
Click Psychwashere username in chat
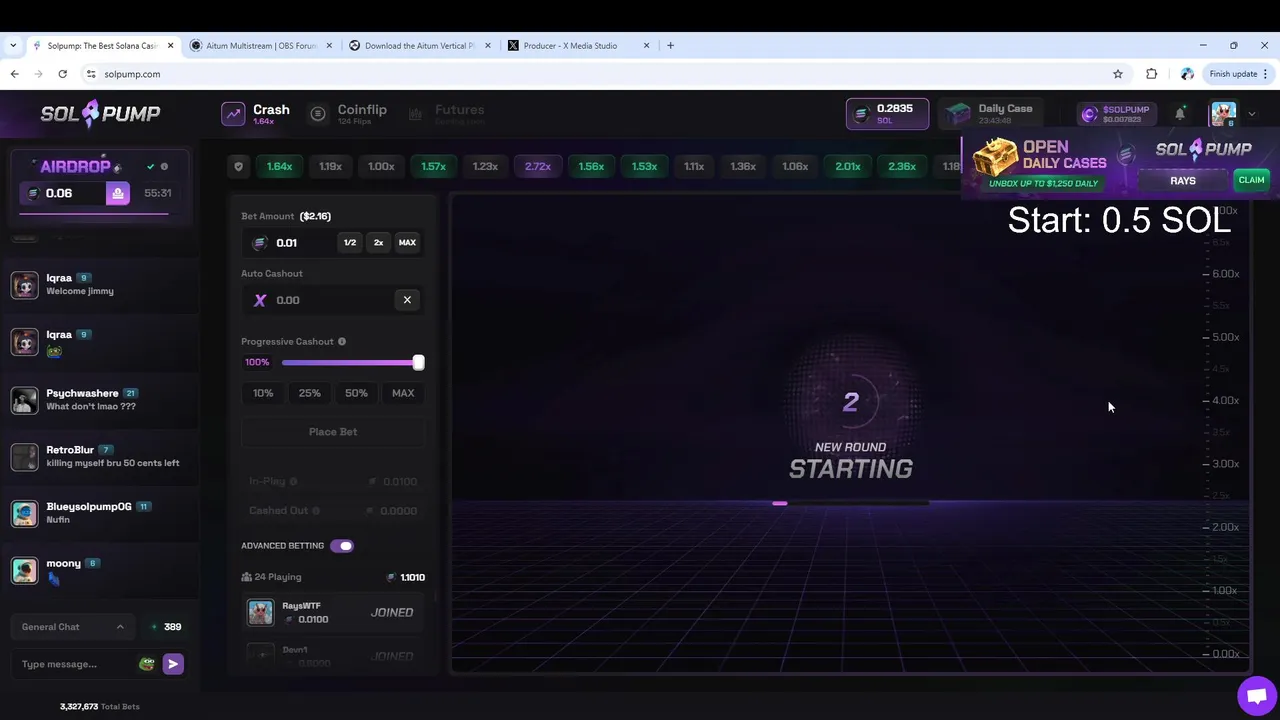pos(82,393)
